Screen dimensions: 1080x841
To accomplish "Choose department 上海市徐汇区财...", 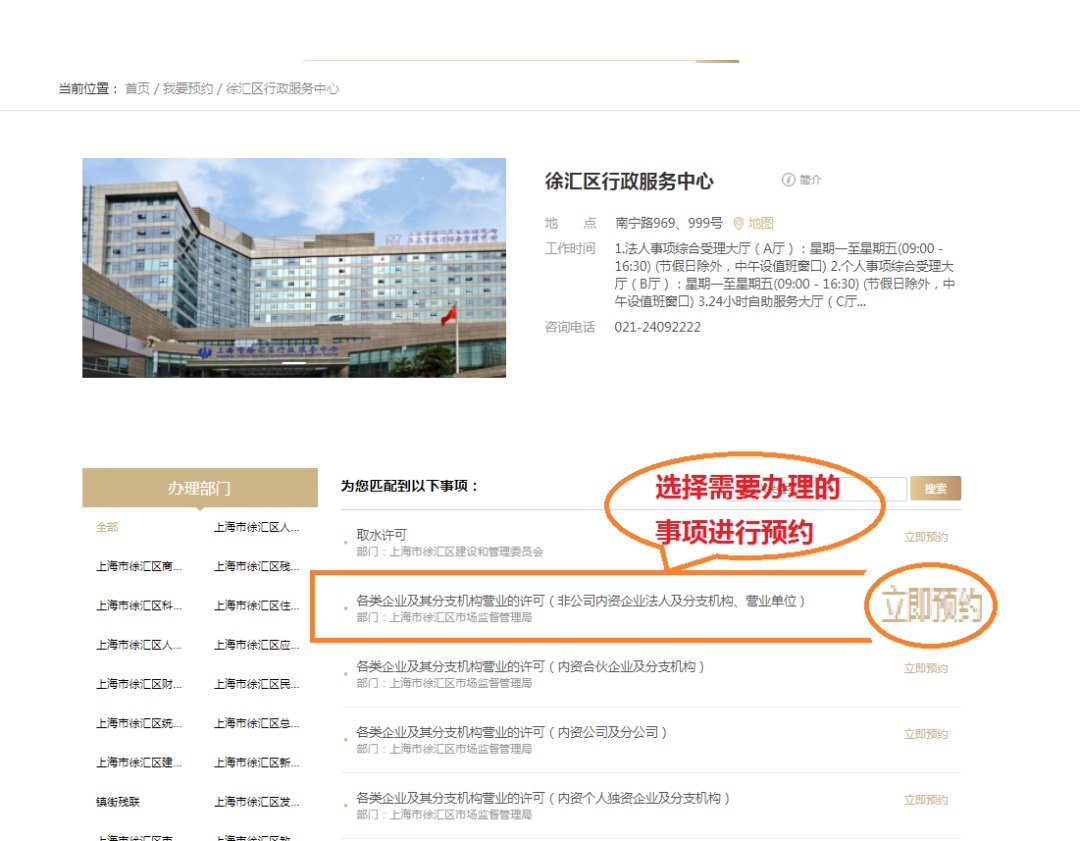I will click(139, 685).
